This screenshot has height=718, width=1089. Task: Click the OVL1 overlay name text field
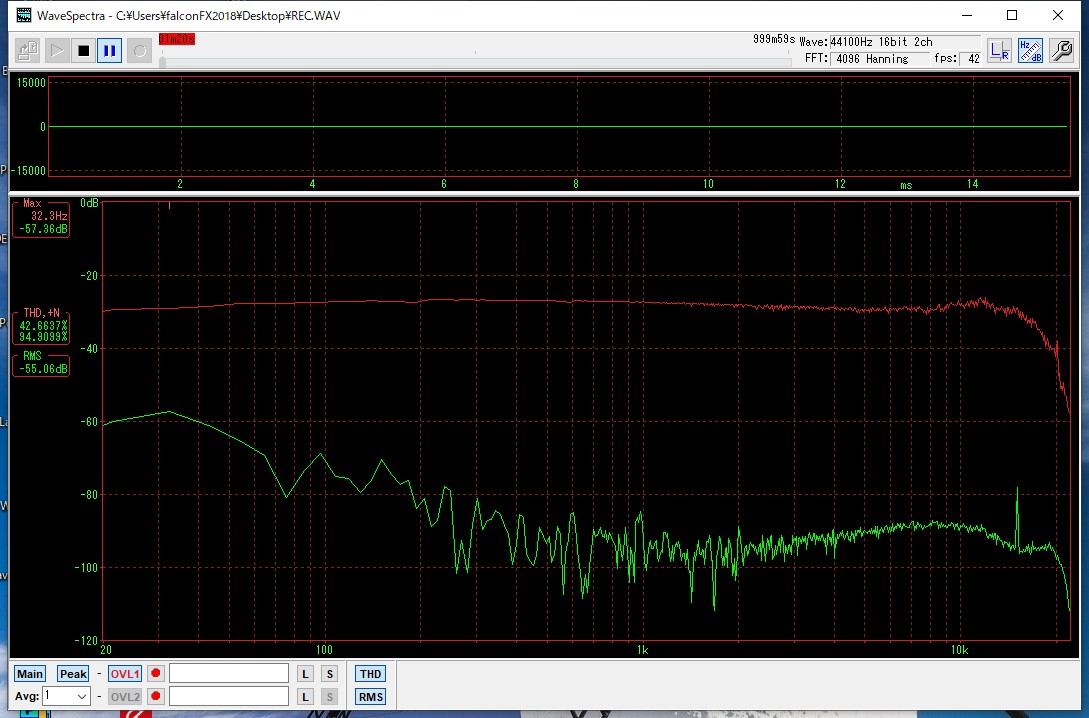coord(229,674)
